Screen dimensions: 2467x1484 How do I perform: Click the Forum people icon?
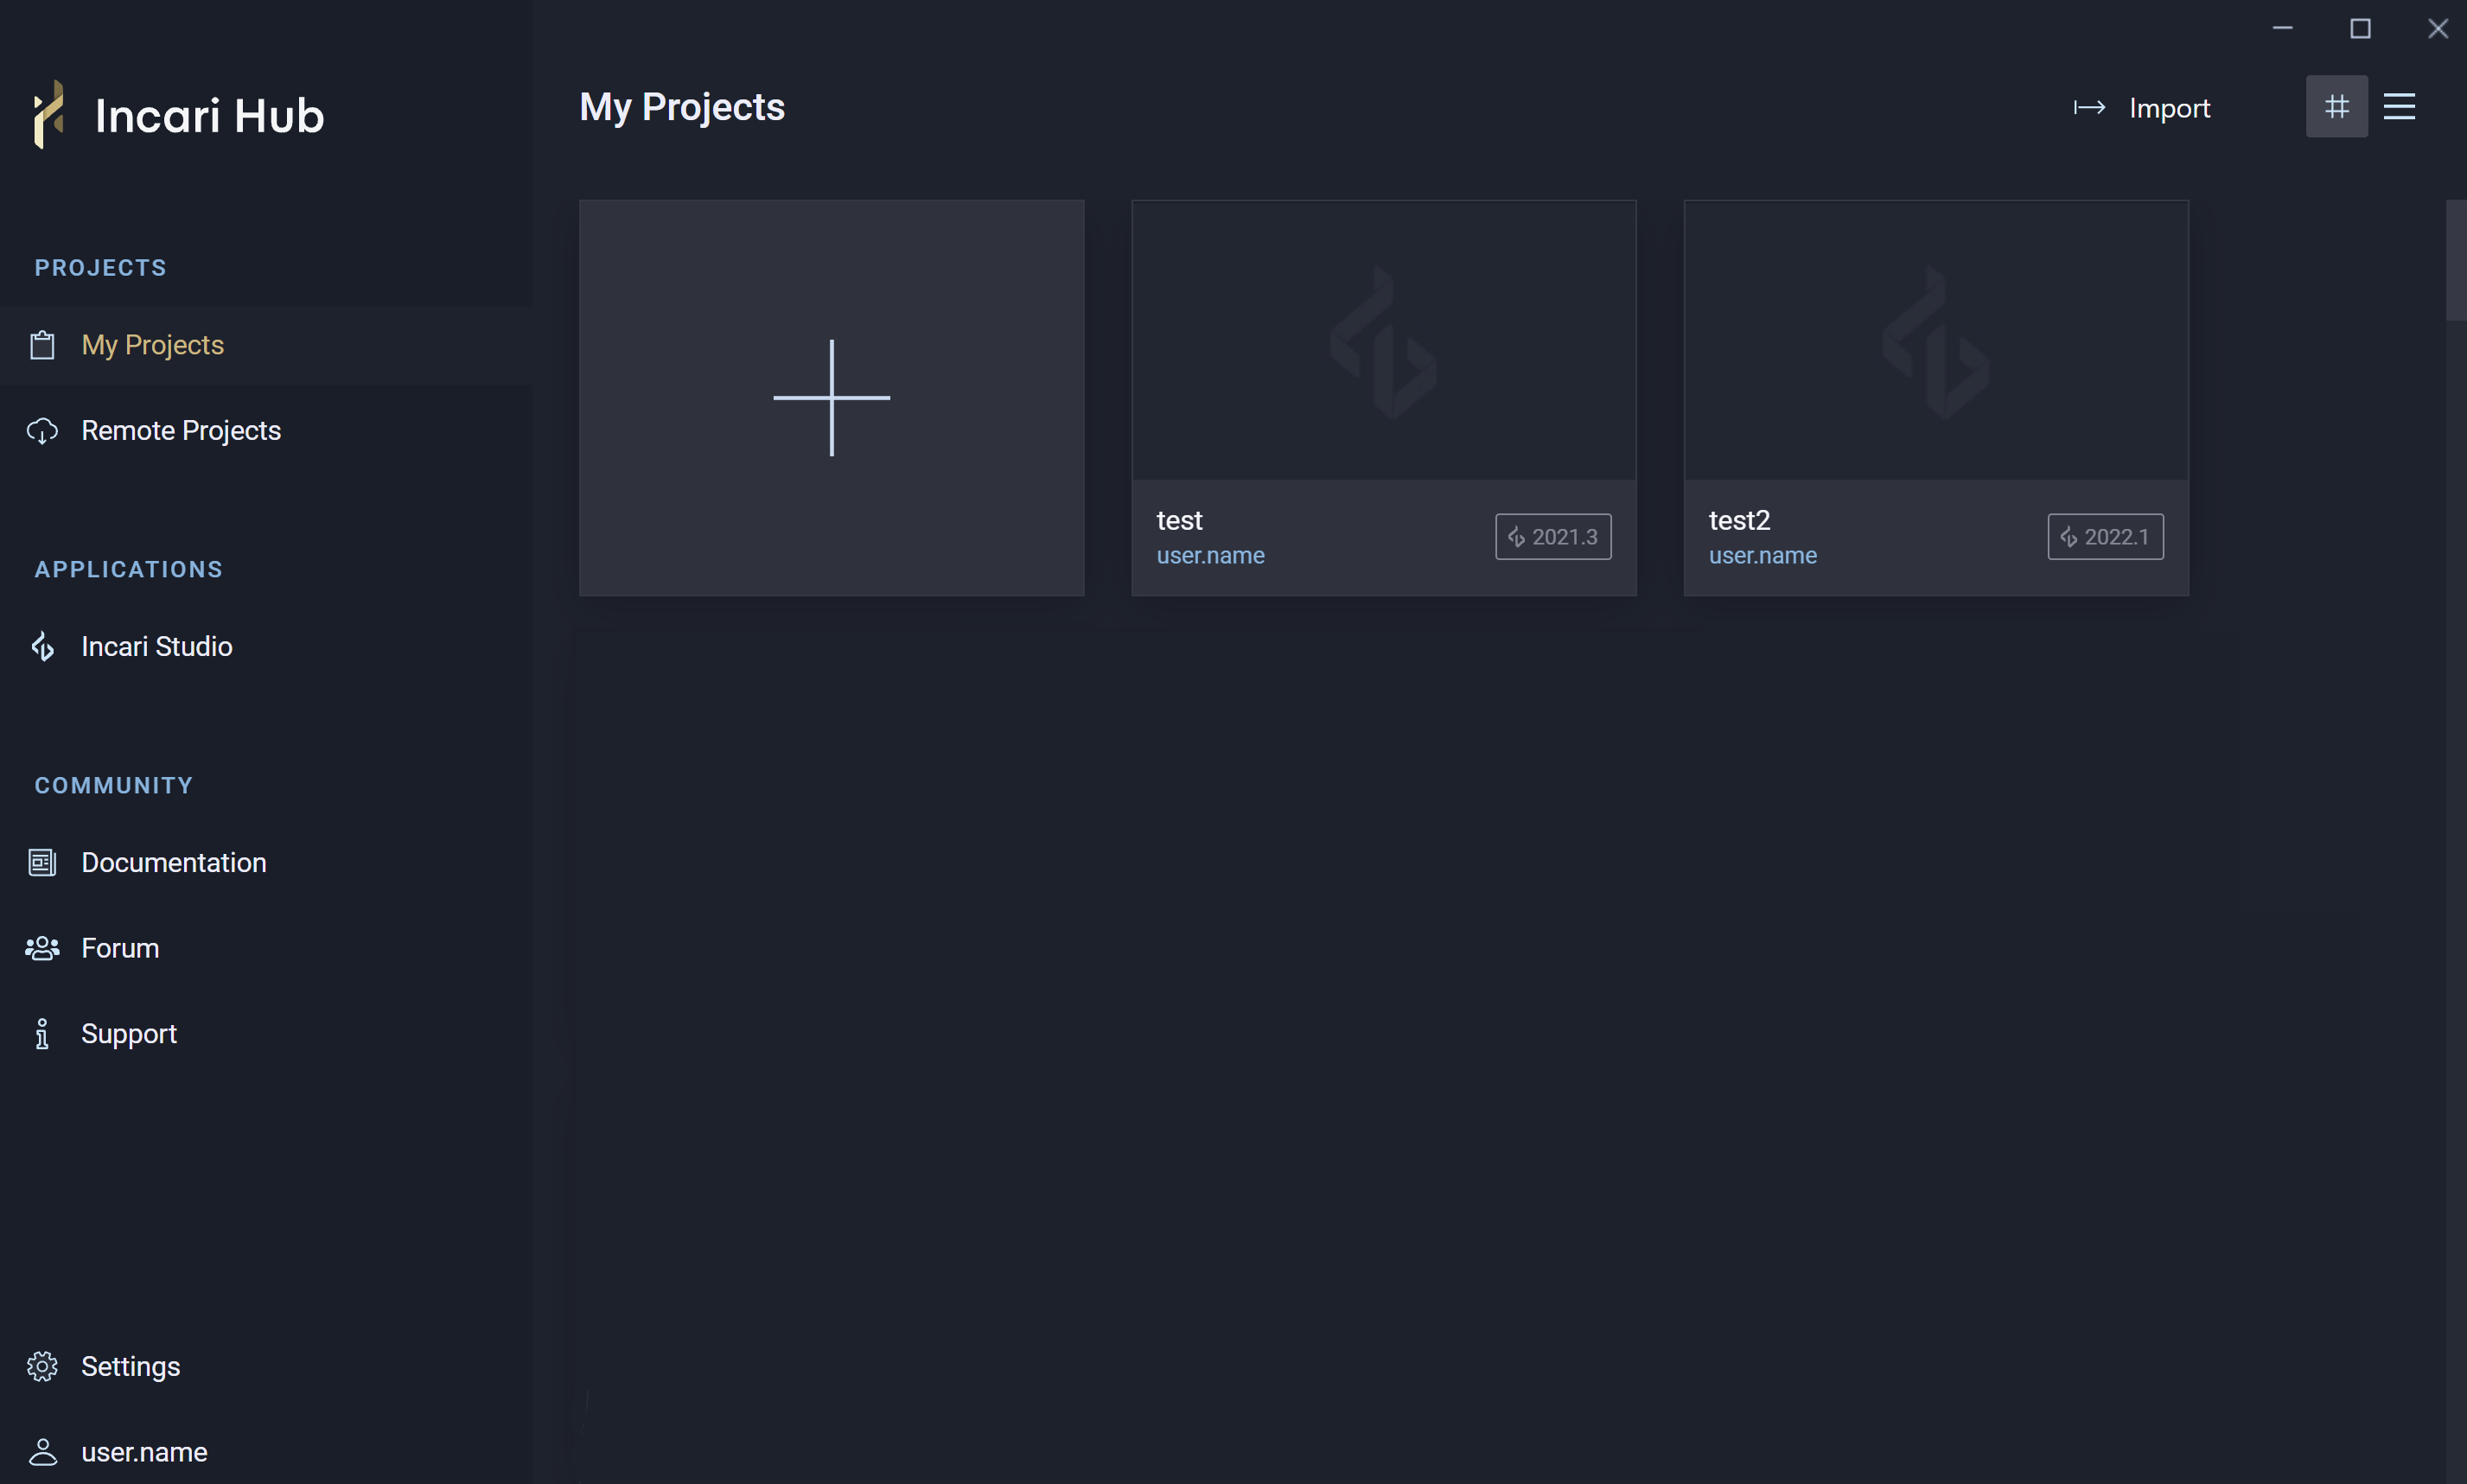pyautogui.click(x=42, y=948)
